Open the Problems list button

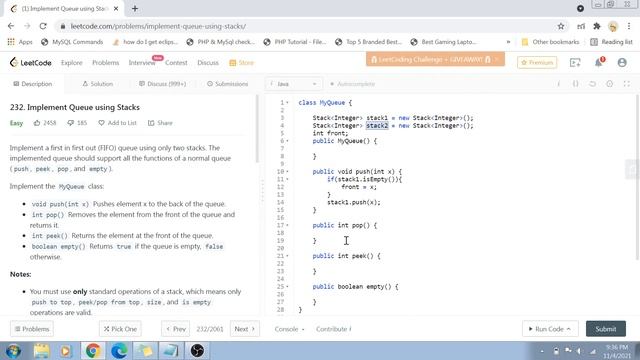pos(32,329)
